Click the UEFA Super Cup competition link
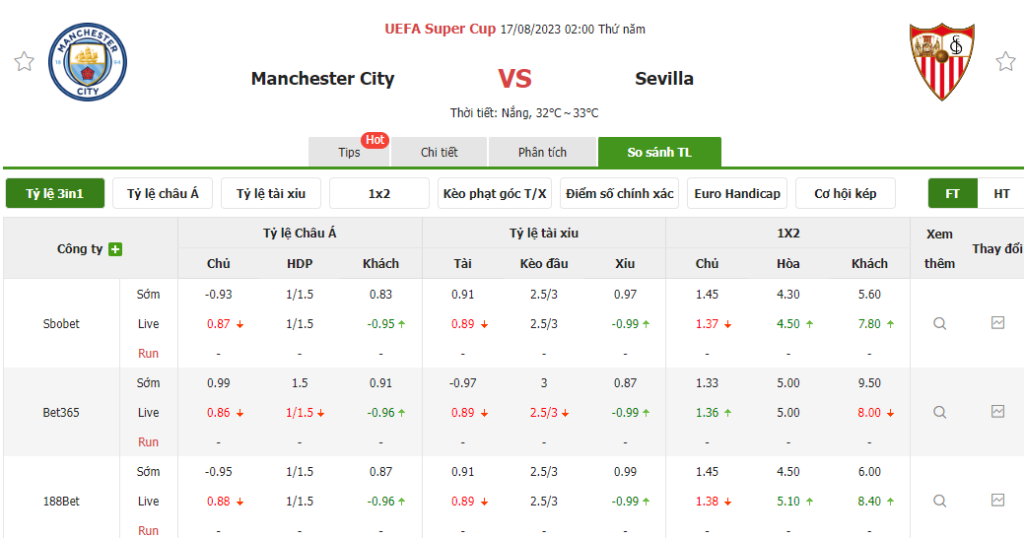 point(440,29)
